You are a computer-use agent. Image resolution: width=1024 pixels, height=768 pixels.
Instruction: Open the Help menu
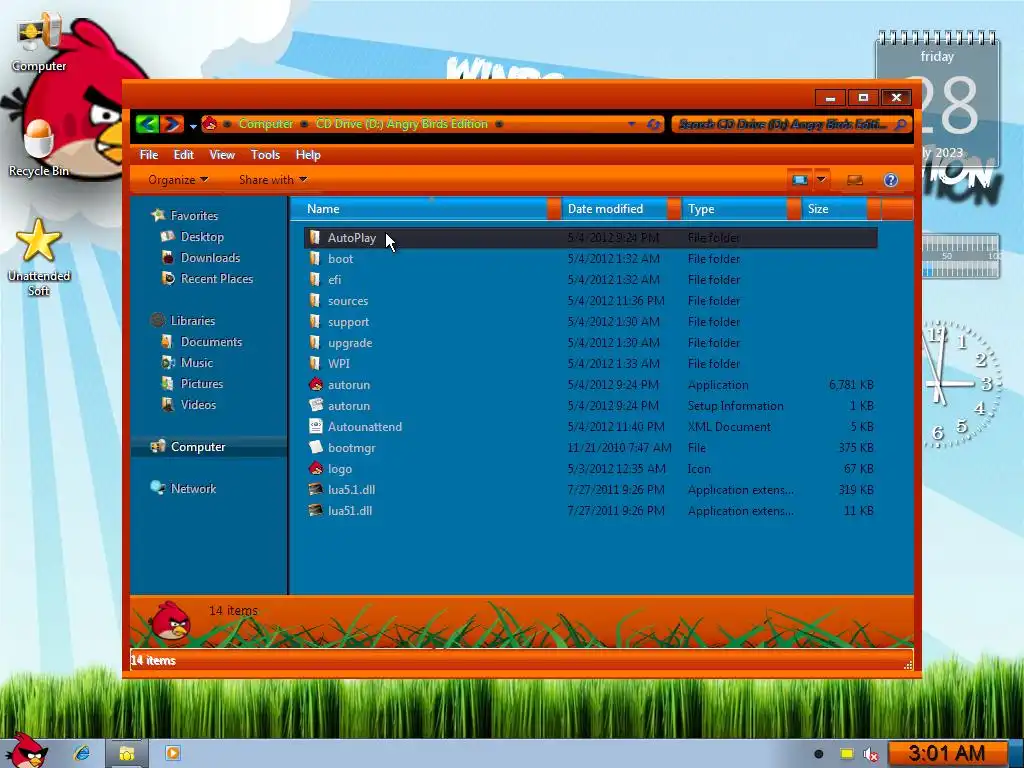(x=308, y=155)
